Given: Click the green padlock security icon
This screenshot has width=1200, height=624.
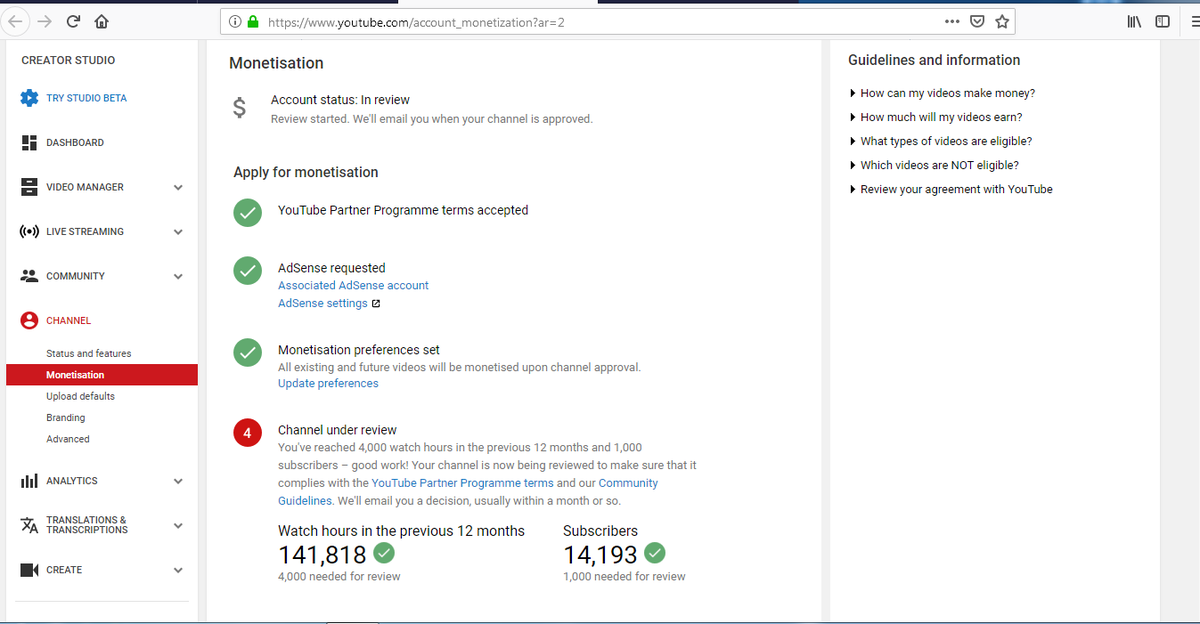Looking at the screenshot, I should pyautogui.click(x=252, y=21).
